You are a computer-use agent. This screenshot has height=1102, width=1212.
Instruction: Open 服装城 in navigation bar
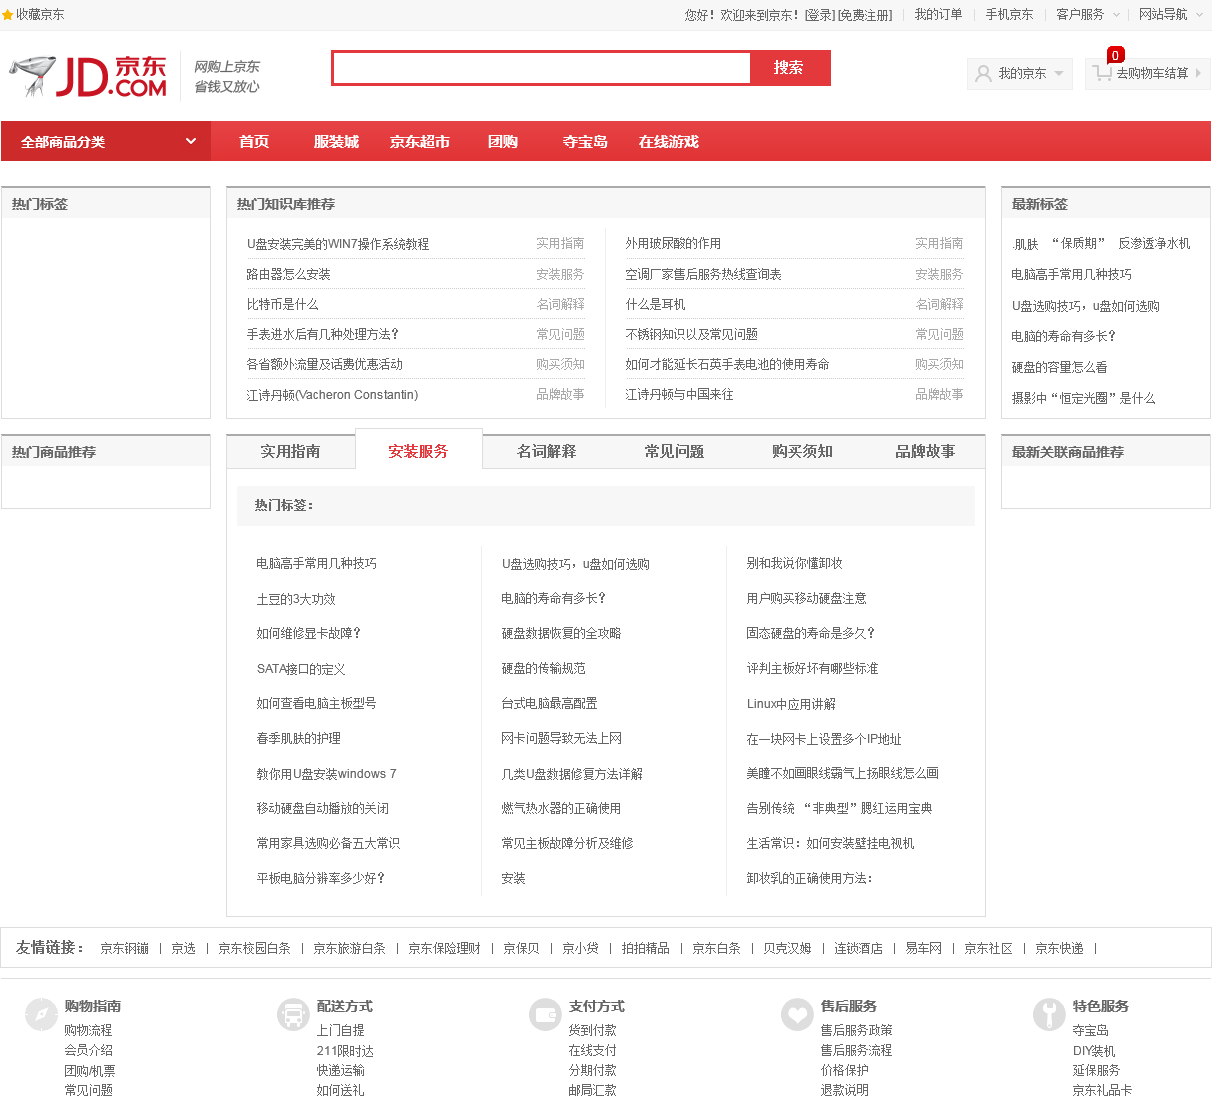(336, 142)
